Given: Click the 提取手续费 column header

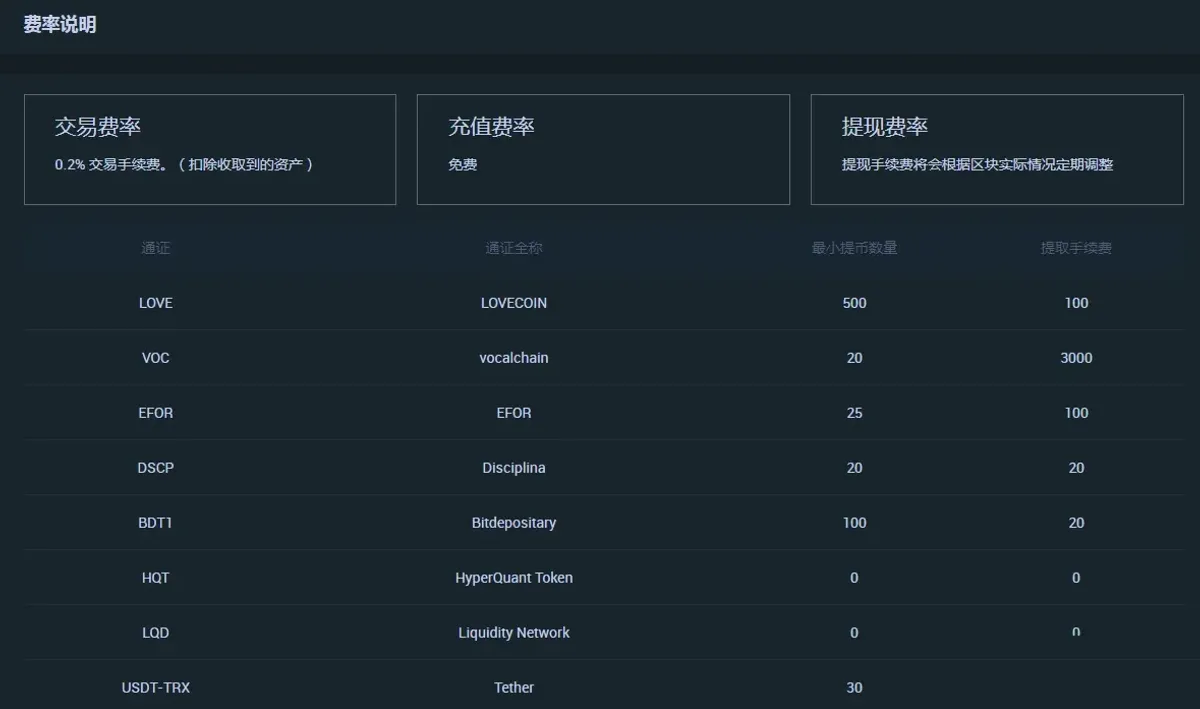Looking at the screenshot, I should click(1076, 248).
